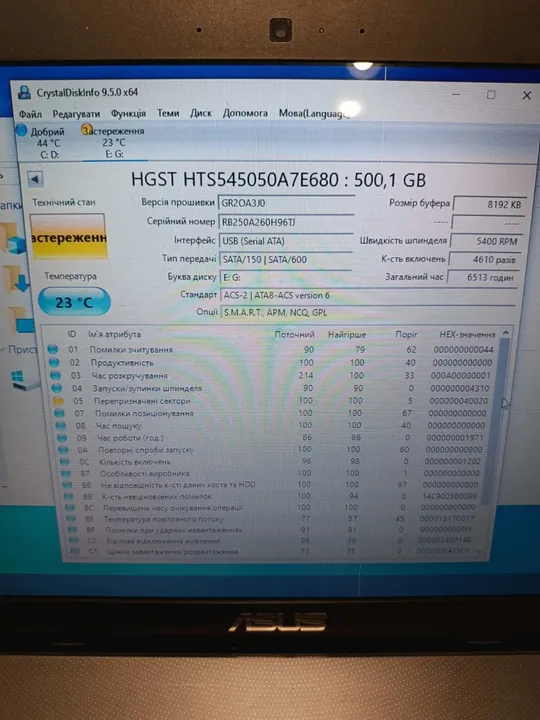The width and height of the screenshot is (540, 720).
Task: Click the HEX value 000000040020
Action: click(x=458, y=401)
